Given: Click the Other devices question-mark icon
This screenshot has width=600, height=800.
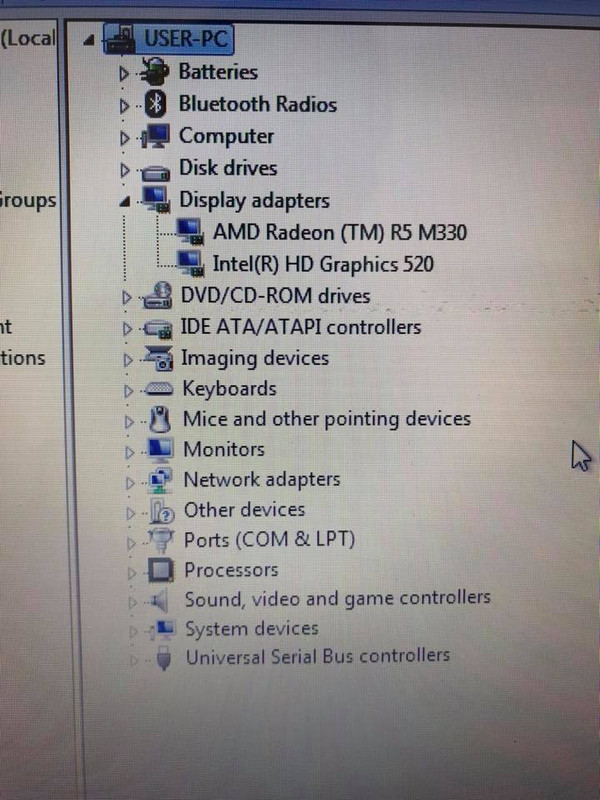Looking at the screenshot, I should 162,511.
